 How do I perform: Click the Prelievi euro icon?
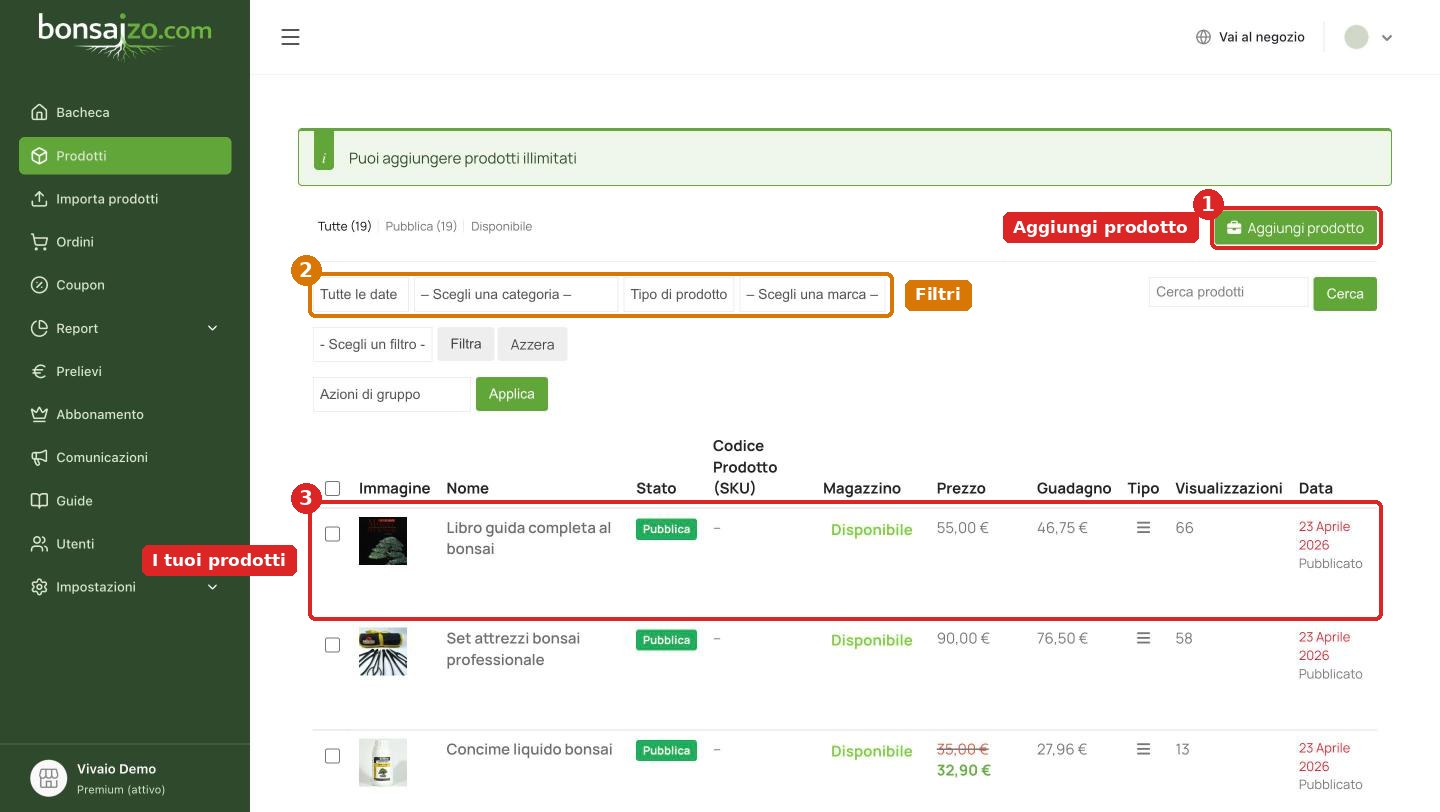[x=39, y=371]
